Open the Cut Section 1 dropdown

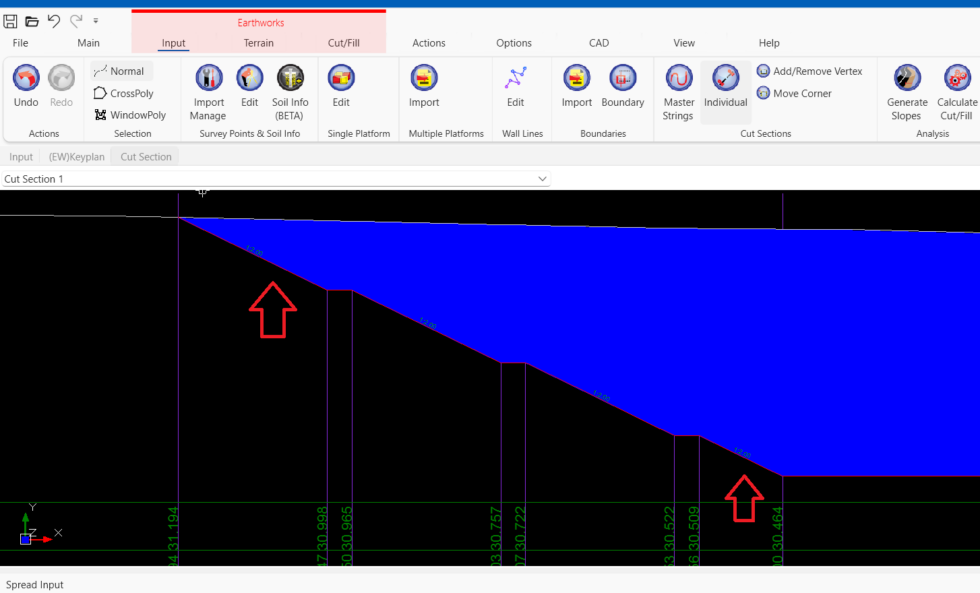tap(542, 178)
